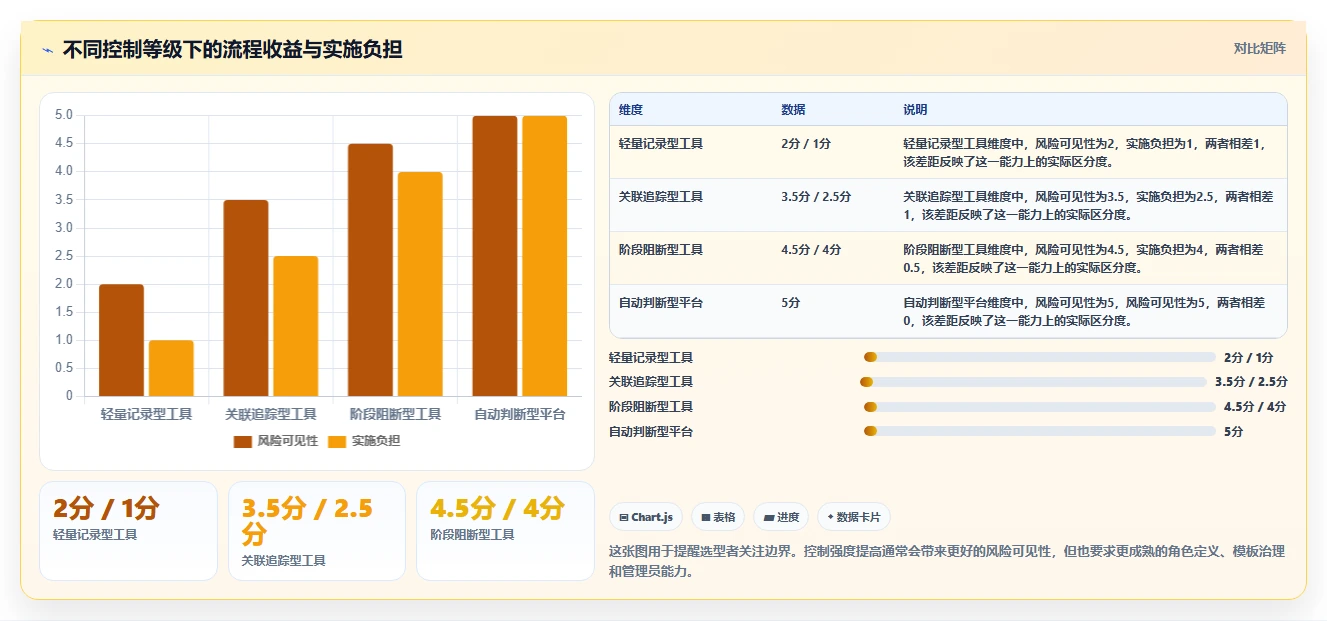Toggle the 实施负担 legend entry
This screenshot has height=621, width=1327.
(364, 441)
